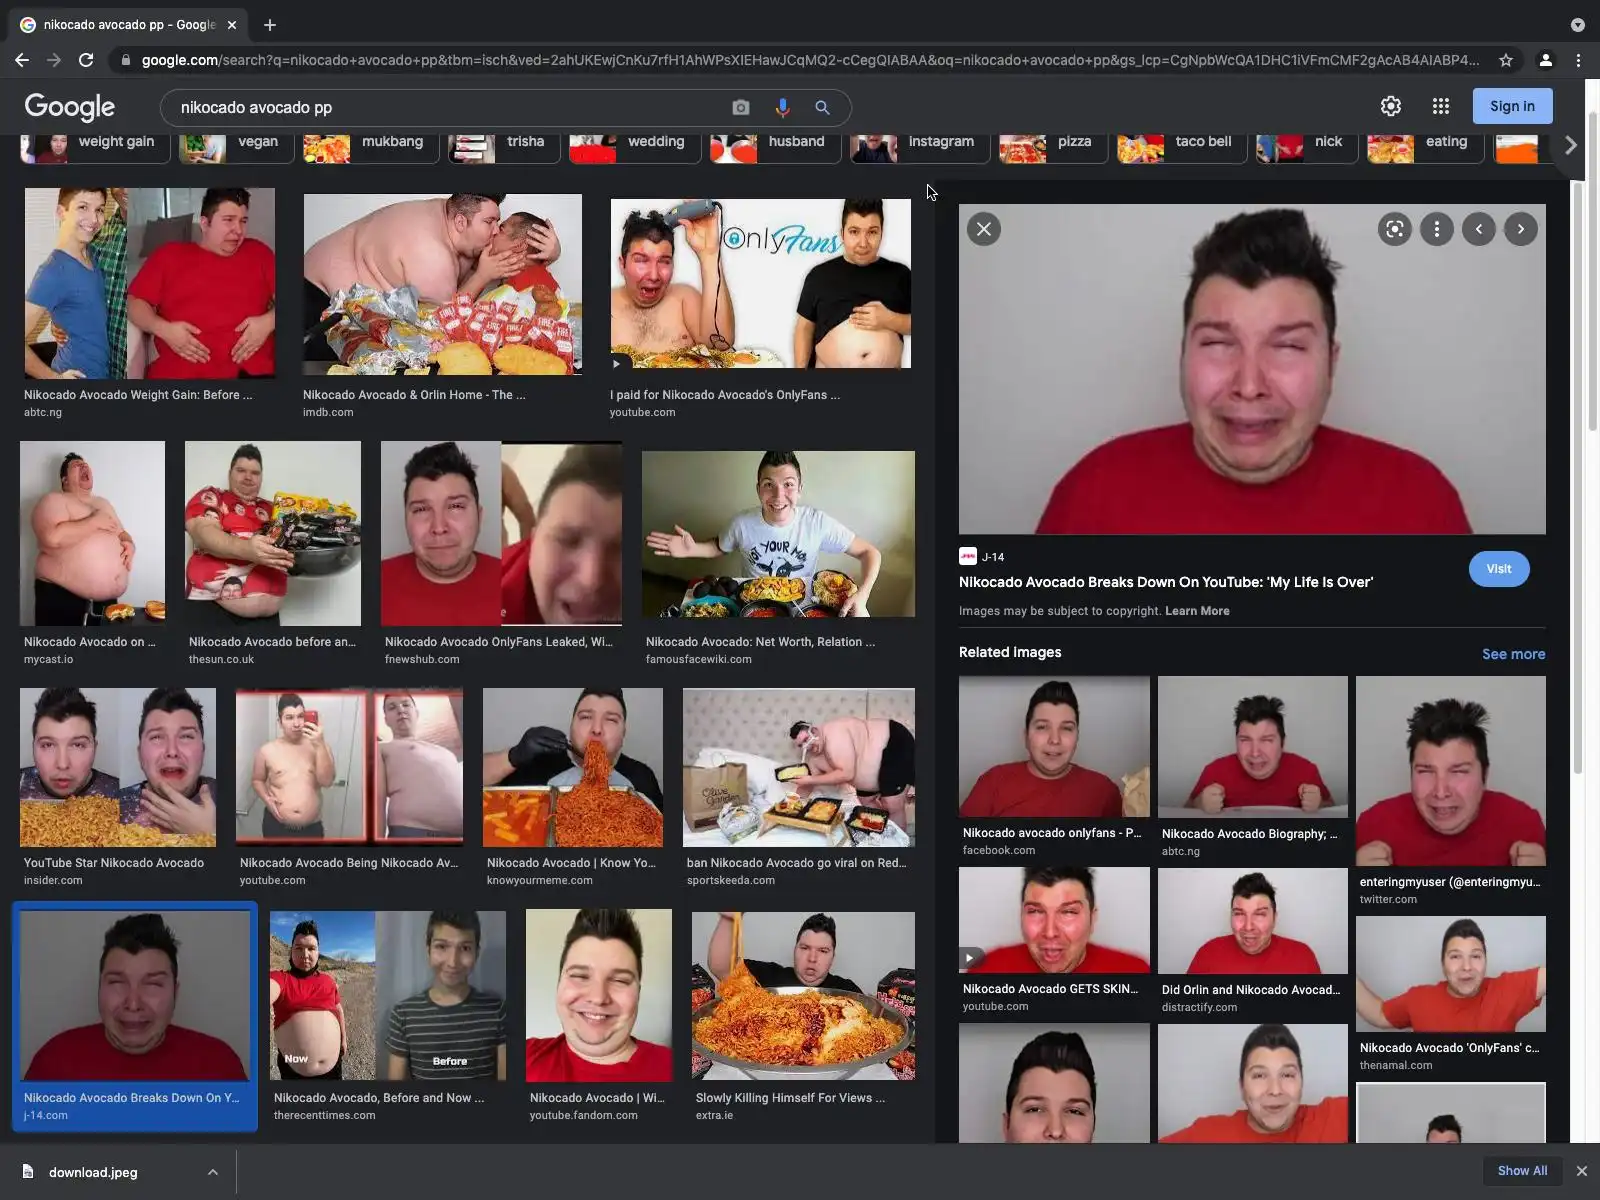Open the OnlyFans youtube.com video thumbnail
This screenshot has width=1600, height=1200.
tap(760, 283)
